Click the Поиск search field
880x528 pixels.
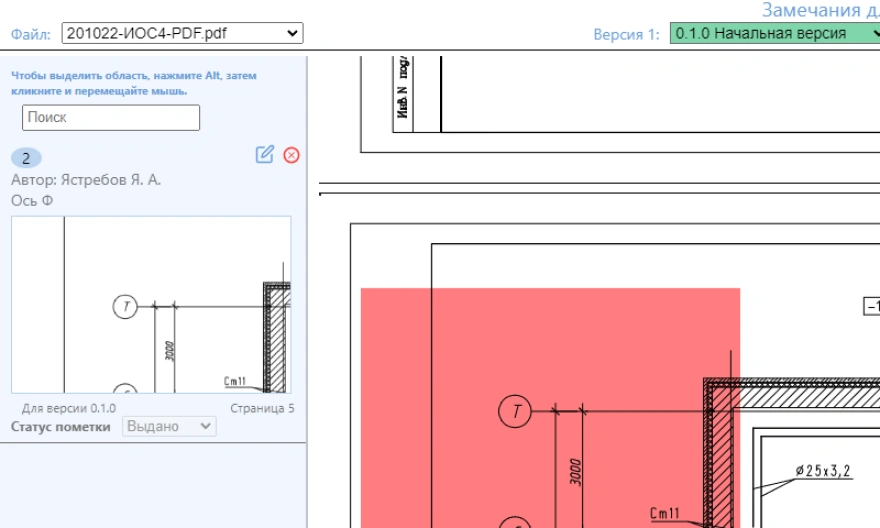pyautogui.click(x=111, y=117)
